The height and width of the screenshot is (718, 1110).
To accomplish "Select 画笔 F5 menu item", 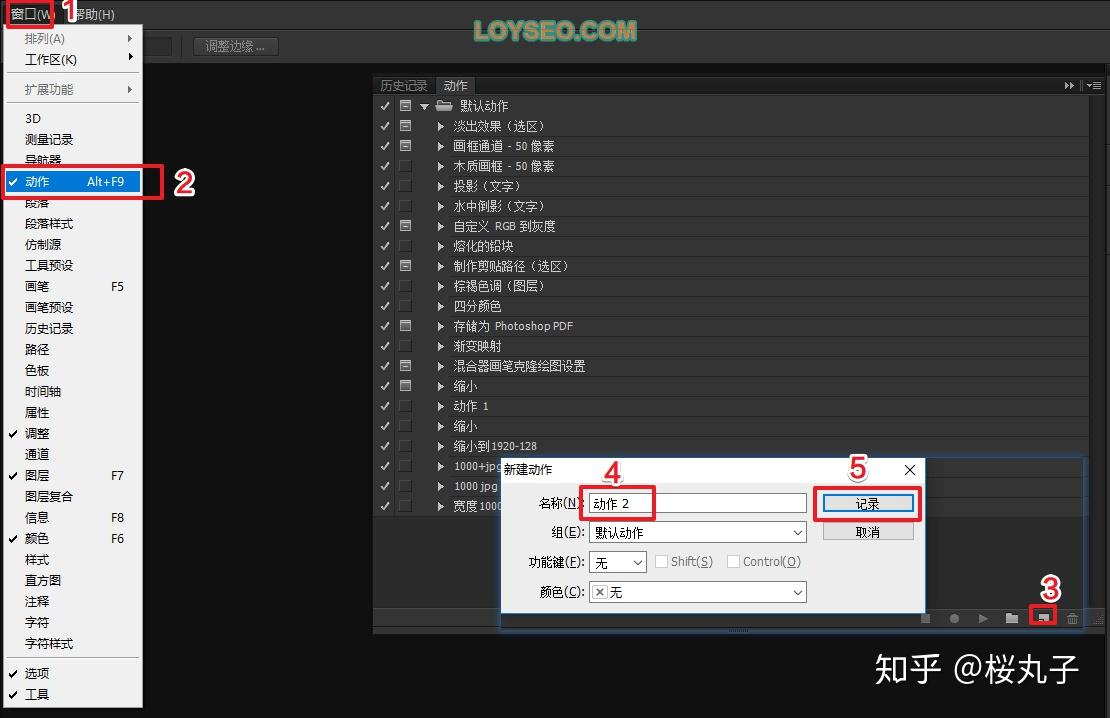I will click(72, 286).
